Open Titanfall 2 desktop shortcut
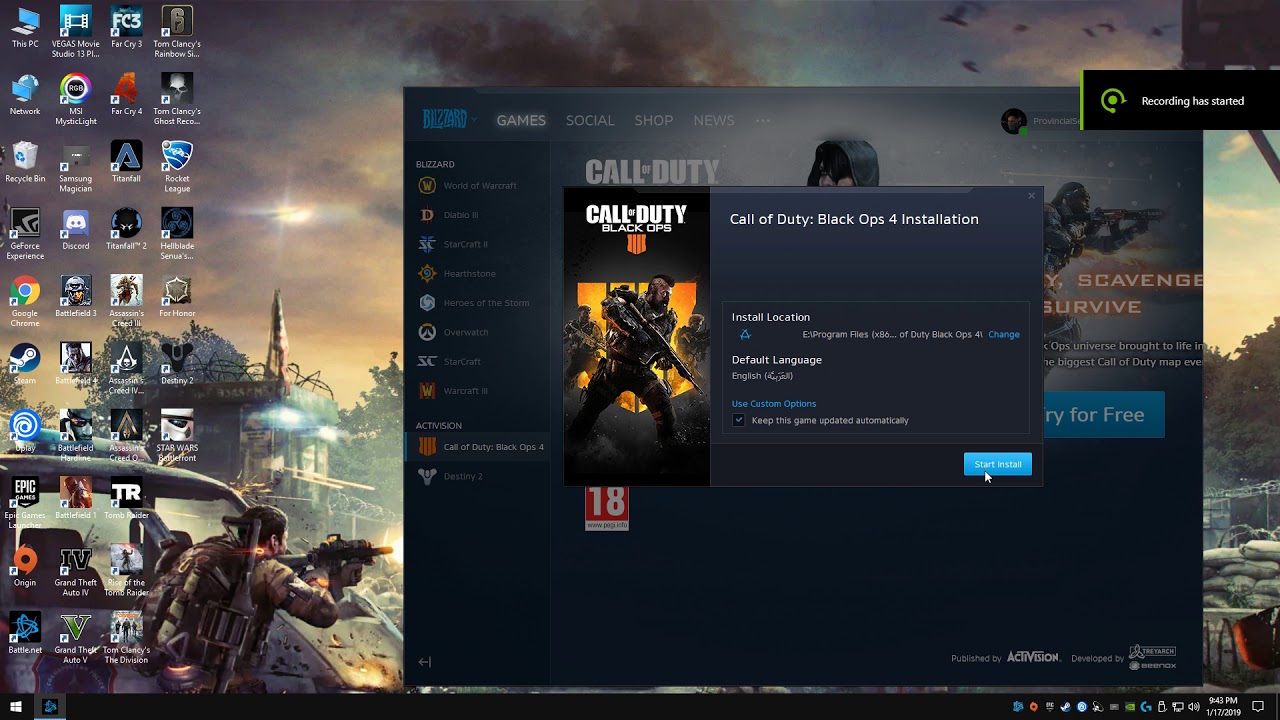 coord(126,230)
